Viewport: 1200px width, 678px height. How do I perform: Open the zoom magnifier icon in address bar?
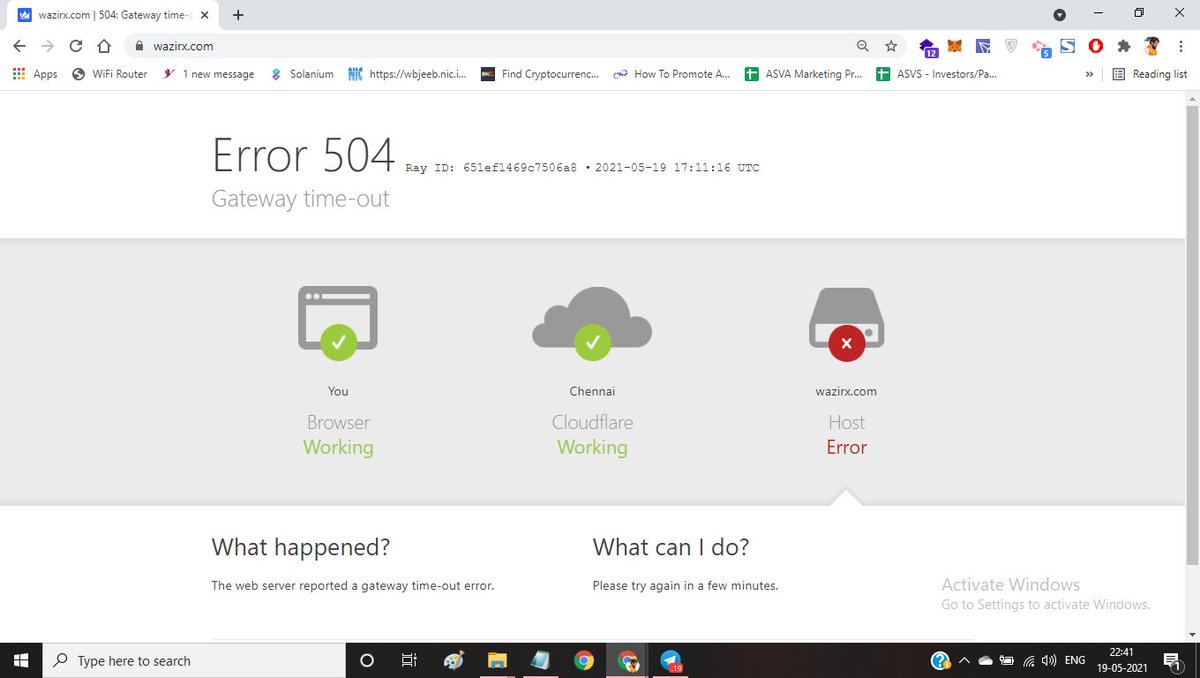(863, 46)
